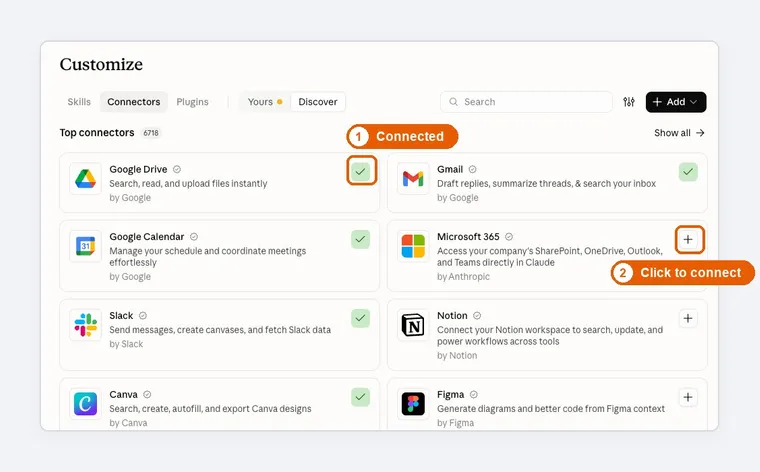Click the verified badge next to Slack
This screenshot has height=472, width=760.
pyautogui.click(x=142, y=315)
